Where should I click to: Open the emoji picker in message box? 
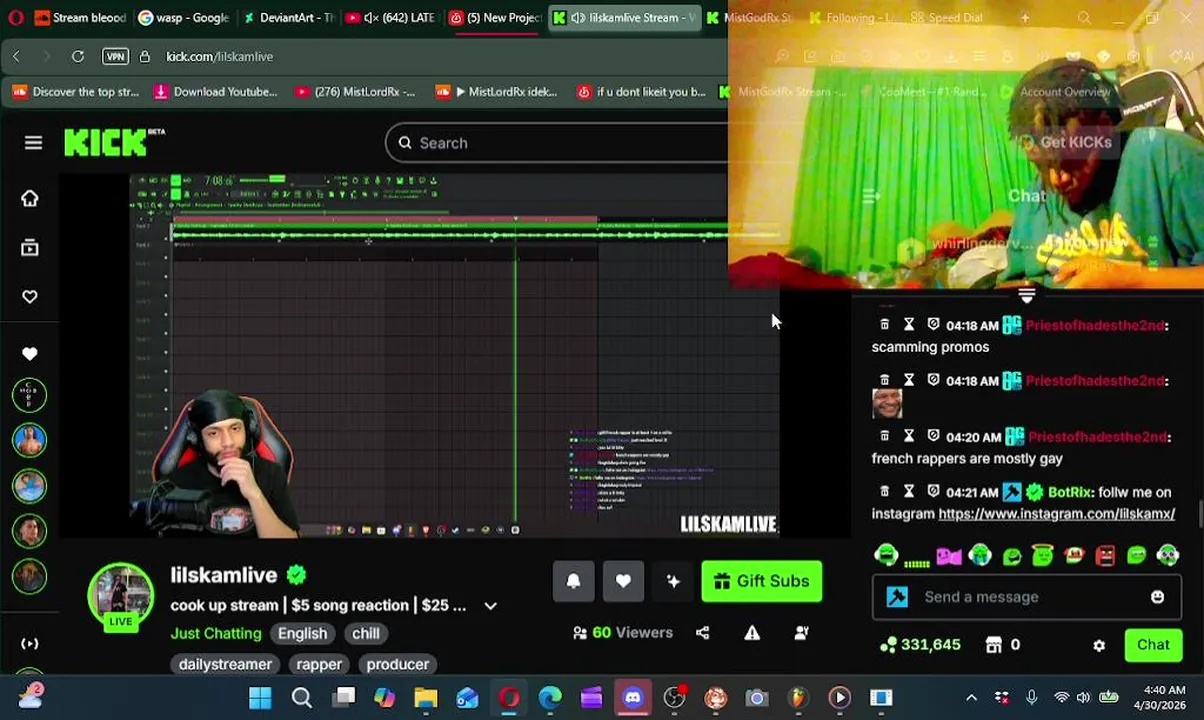pos(1157,597)
